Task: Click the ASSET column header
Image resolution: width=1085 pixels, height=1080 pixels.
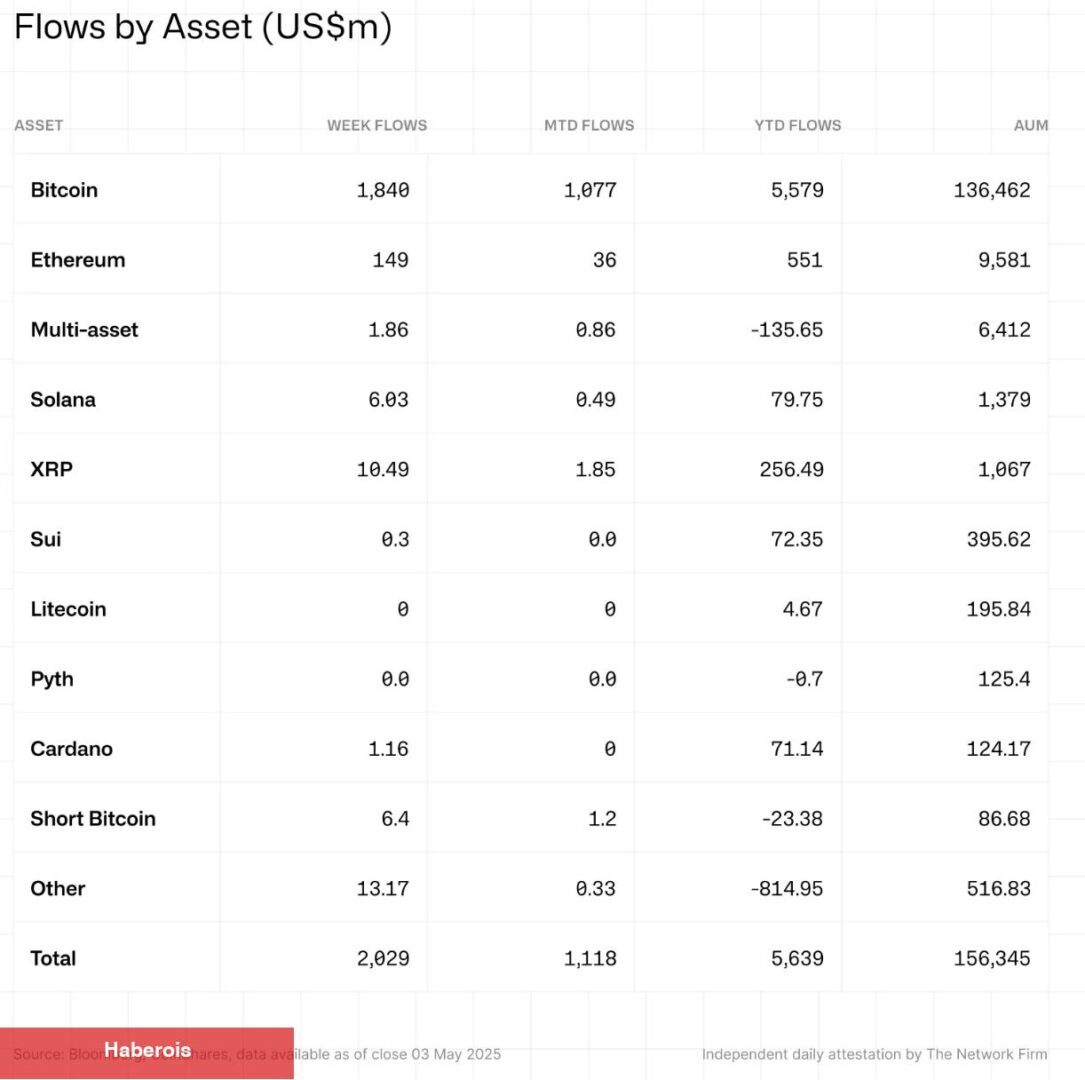Action: (x=39, y=126)
